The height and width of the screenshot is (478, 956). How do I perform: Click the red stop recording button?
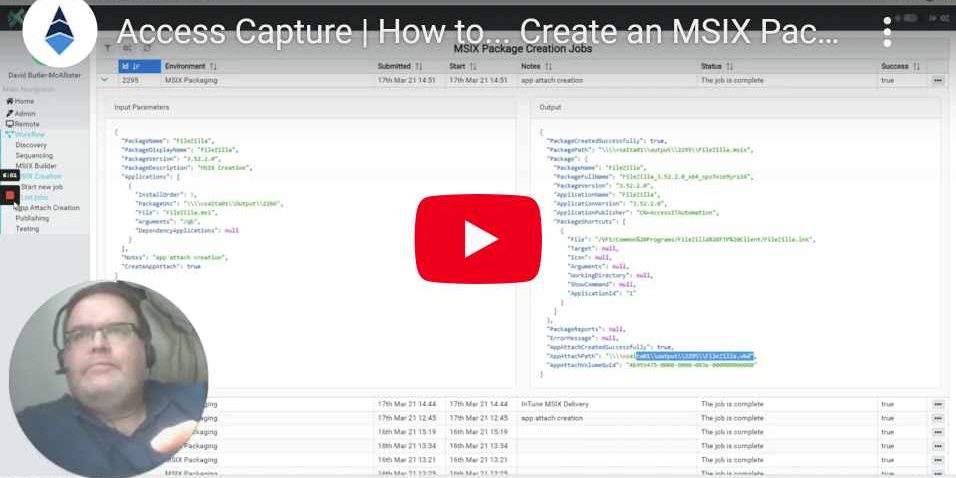[x=10, y=195]
